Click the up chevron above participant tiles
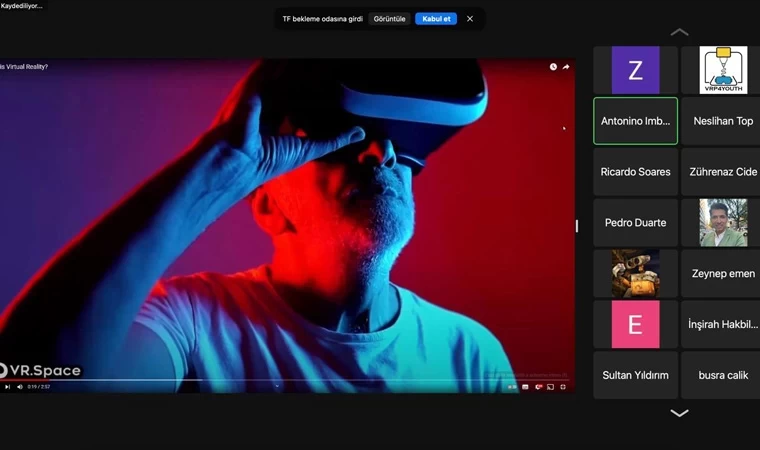The width and height of the screenshot is (760, 450). coord(679,32)
